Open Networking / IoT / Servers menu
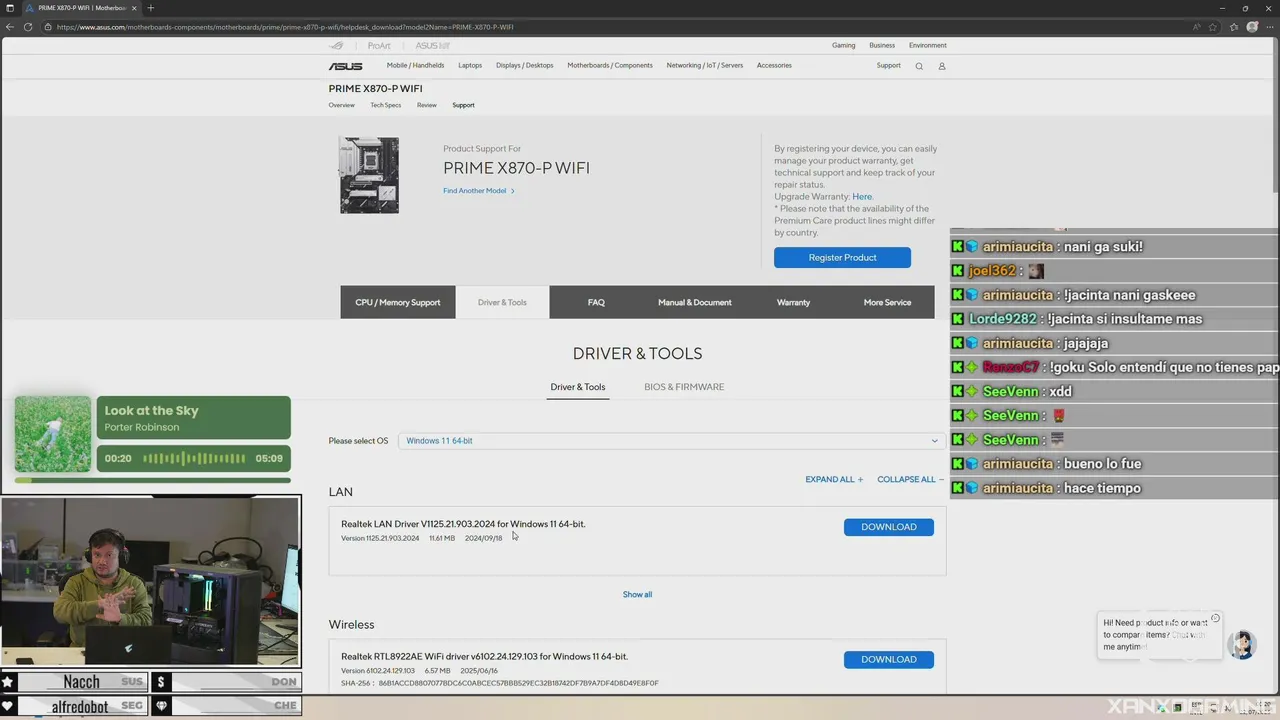The height and width of the screenshot is (720, 1280). 705,66
